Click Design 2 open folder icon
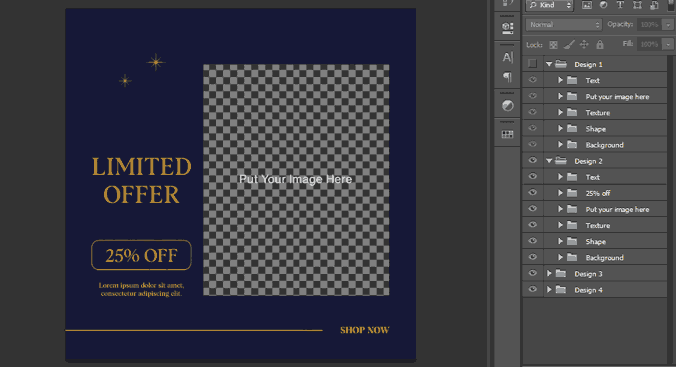This screenshot has height=367, width=676. click(560, 161)
